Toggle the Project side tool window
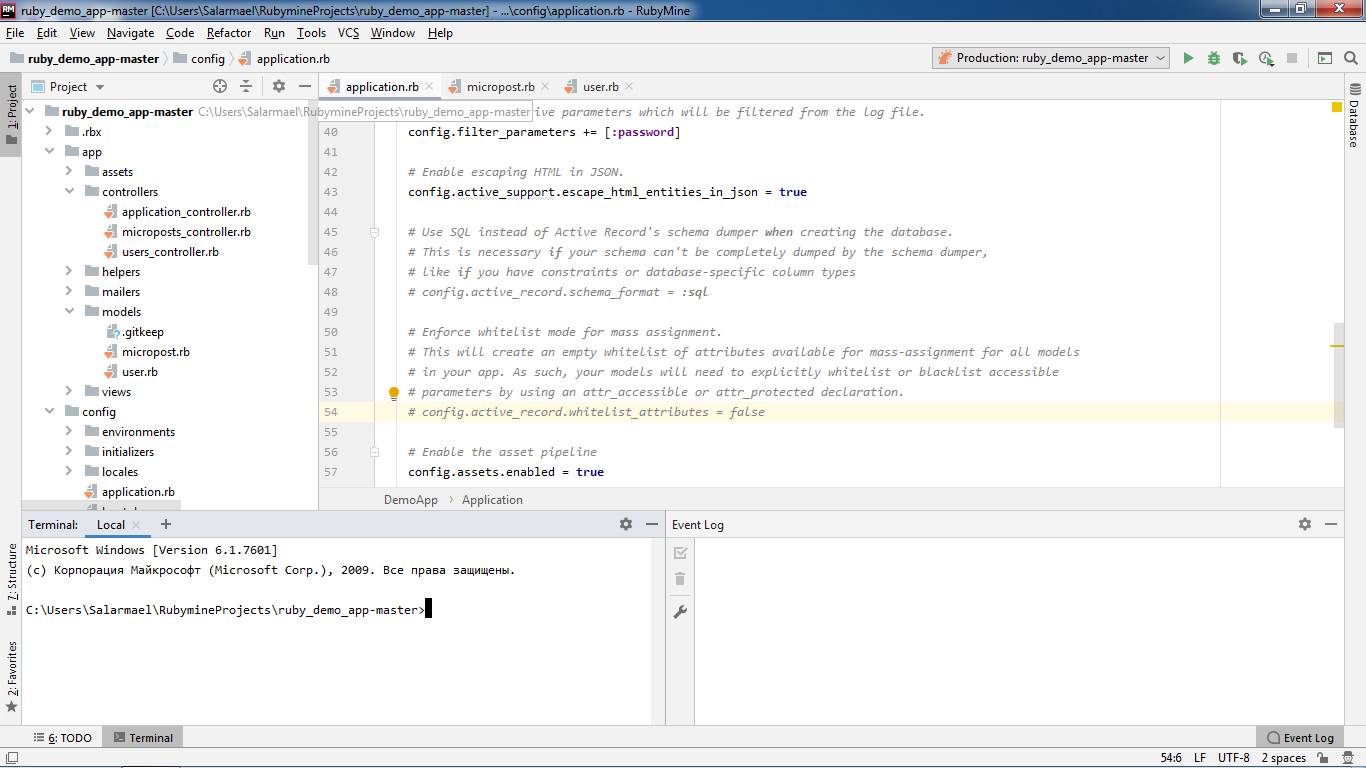This screenshot has width=1366, height=768. (12, 114)
